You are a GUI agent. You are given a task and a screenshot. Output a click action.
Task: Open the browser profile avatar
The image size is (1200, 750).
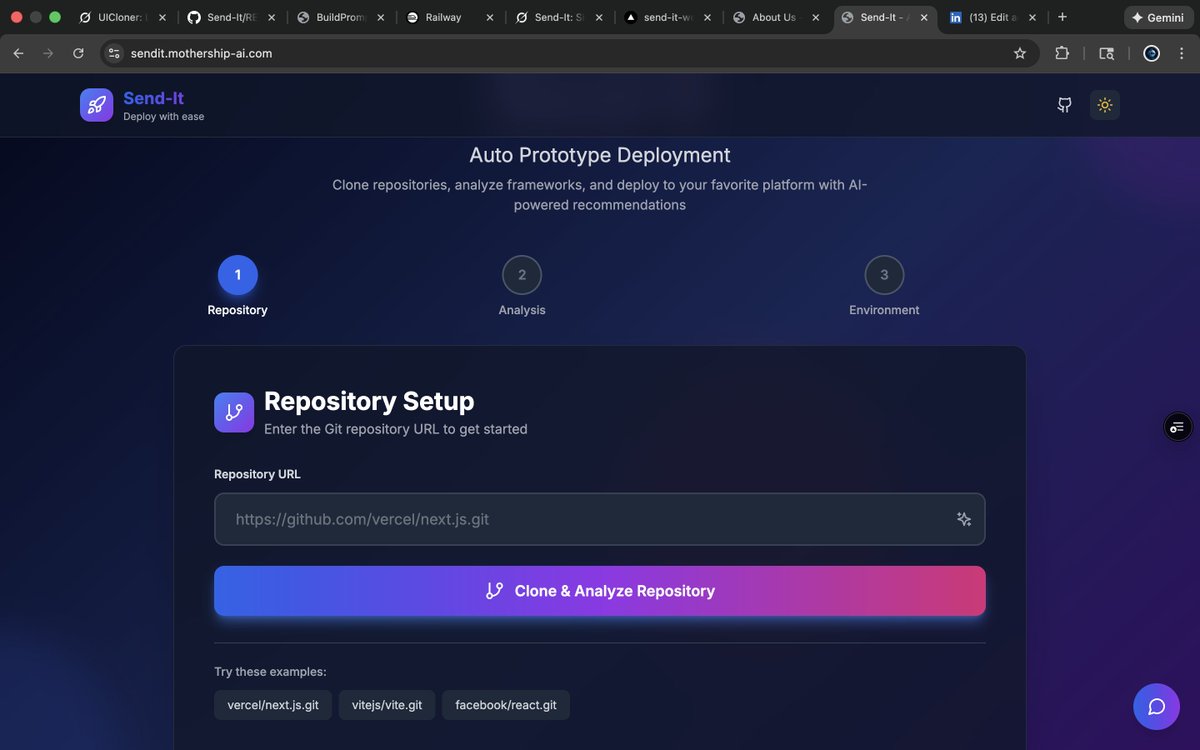(1152, 53)
